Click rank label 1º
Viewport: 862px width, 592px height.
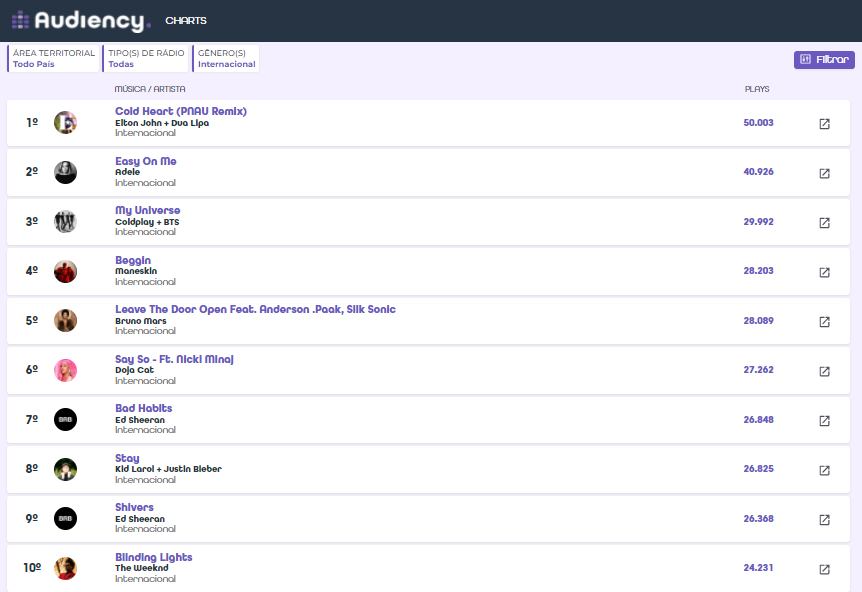(32, 122)
